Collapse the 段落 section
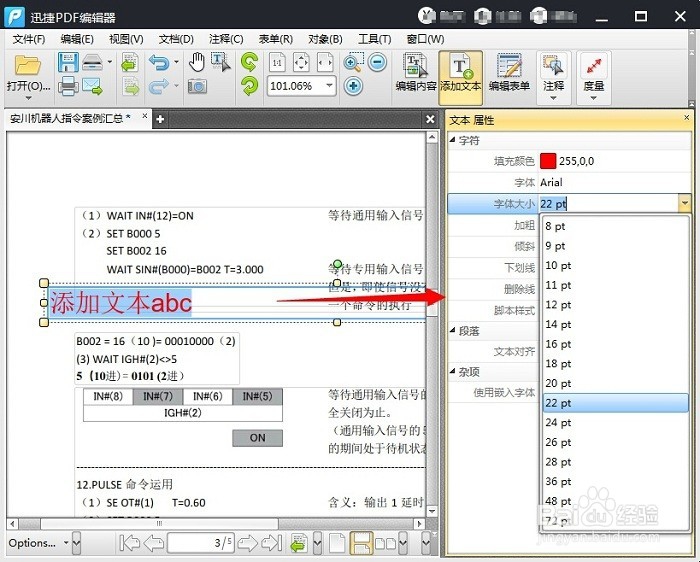This screenshot has width=700, height=562. 453,331
